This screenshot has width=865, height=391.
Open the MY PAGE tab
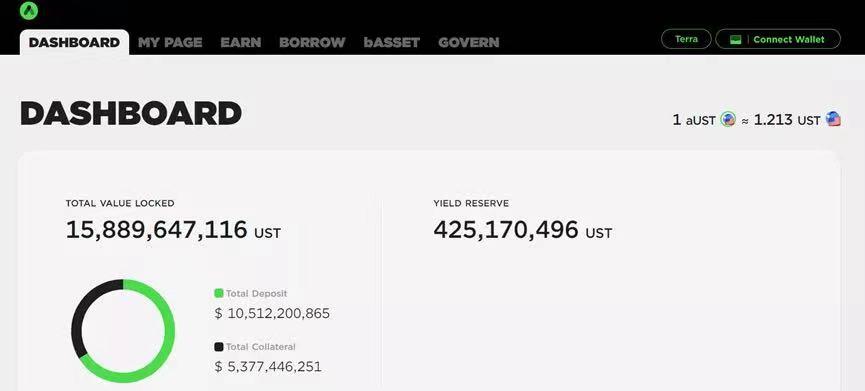pyautogui.click(x=170, y=42)
